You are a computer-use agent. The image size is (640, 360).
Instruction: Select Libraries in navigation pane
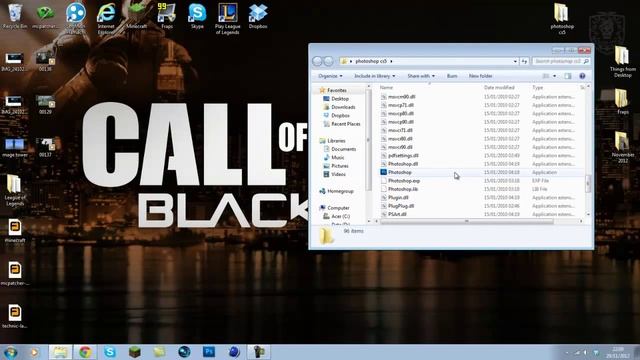[336, 141]
